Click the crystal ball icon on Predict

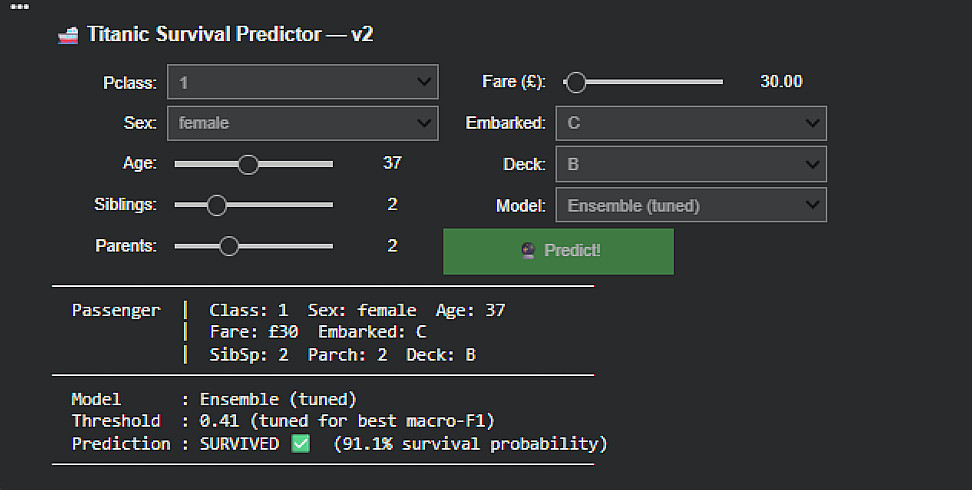click(529, 251)
